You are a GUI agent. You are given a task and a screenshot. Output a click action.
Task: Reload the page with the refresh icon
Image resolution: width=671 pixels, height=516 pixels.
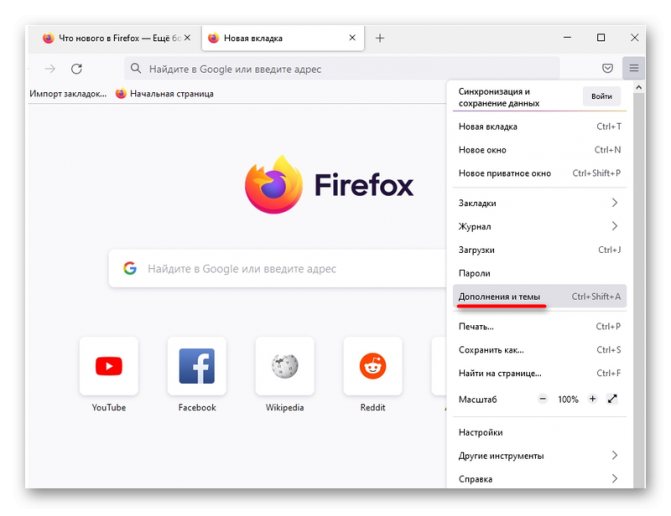77,68
